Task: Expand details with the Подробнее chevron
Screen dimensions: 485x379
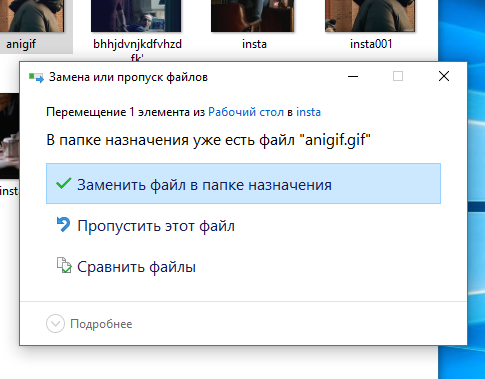Action: click(55, 324)
